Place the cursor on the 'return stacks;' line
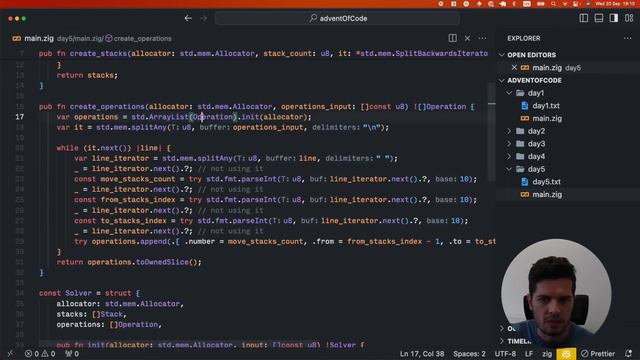The width and height of the screenshot is (640, 360). pos(87,75)
